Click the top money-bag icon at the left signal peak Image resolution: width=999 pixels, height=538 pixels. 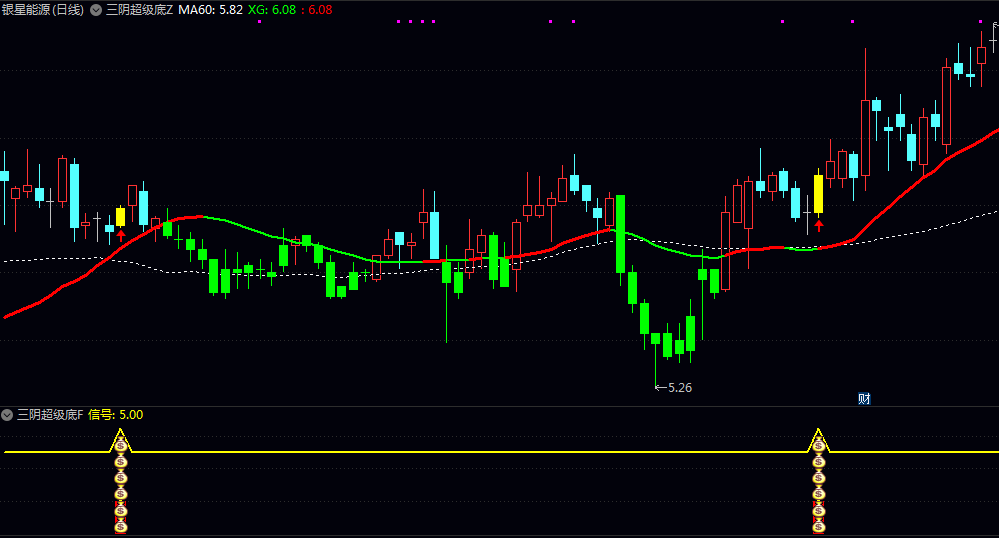[120, 446]
